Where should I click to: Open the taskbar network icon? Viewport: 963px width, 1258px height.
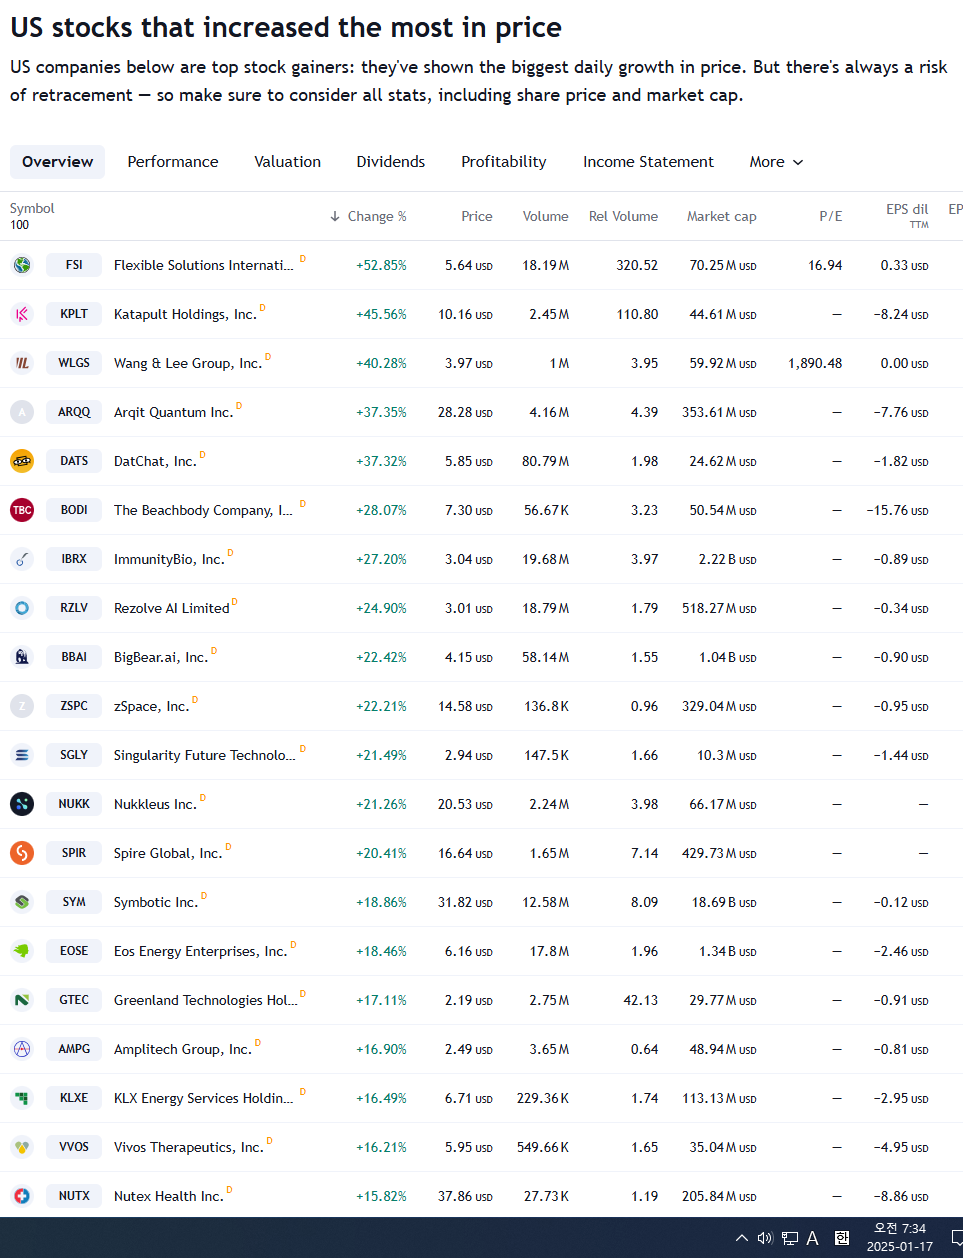(789, 1238)
